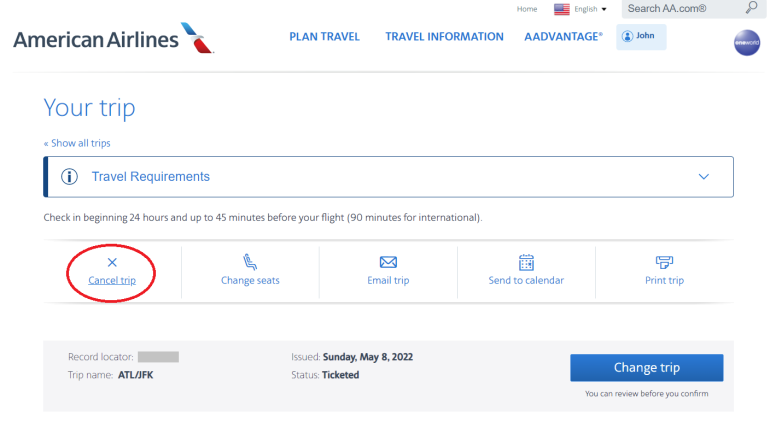Click the blue Change trip button

coord(646,367)
